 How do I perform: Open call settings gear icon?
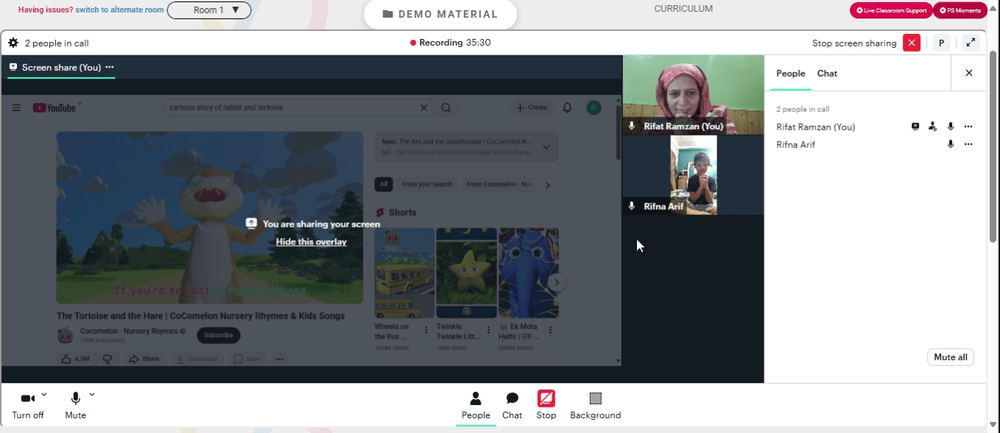pyautogui.click(x=13, y=43)
